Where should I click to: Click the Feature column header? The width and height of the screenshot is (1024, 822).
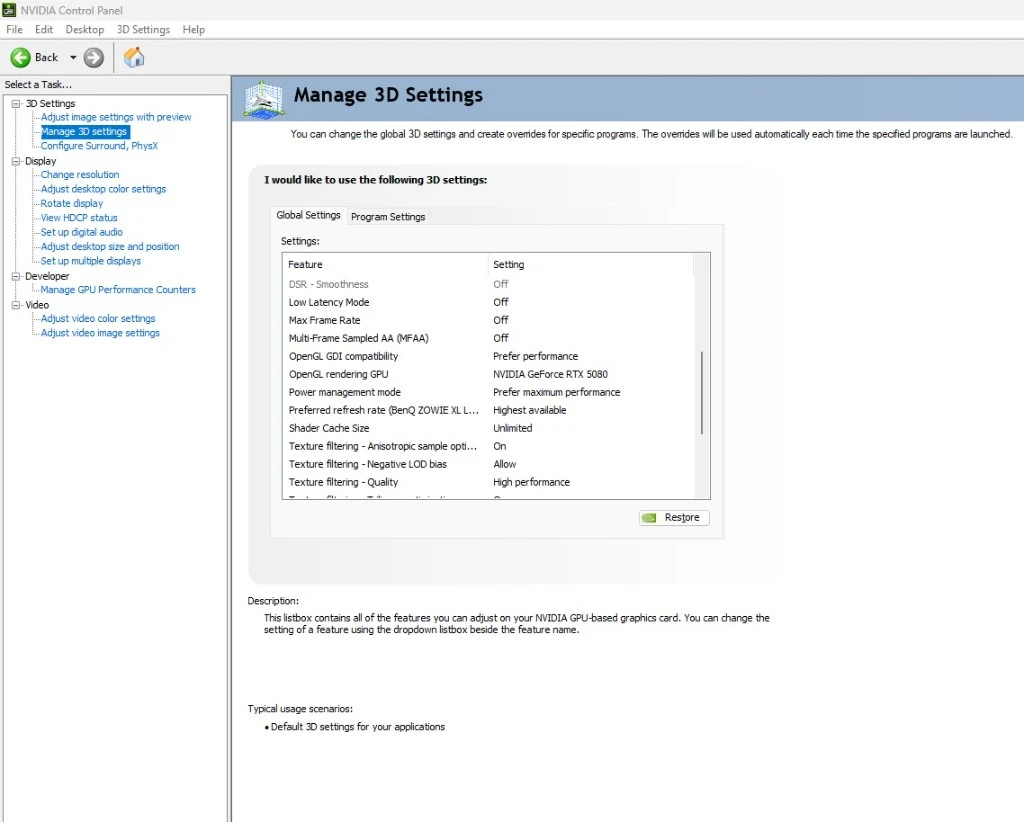pos(385,264)
